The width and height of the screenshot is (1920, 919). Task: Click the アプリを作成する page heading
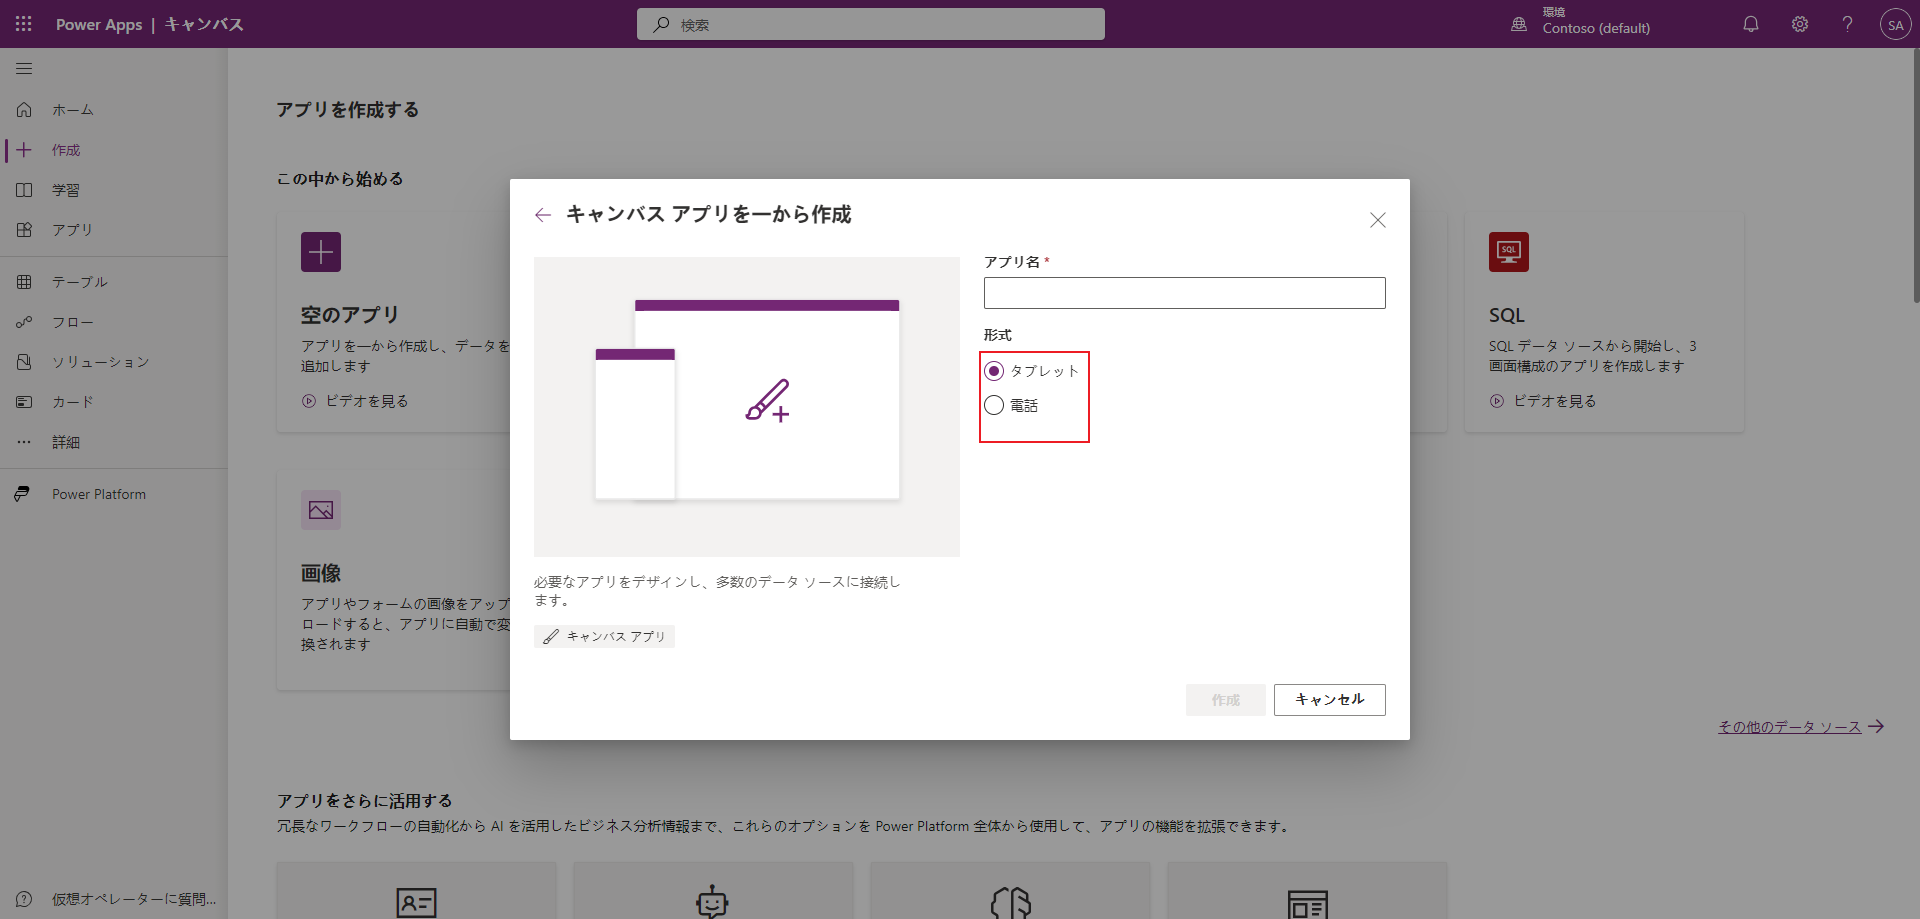[348, 110]
